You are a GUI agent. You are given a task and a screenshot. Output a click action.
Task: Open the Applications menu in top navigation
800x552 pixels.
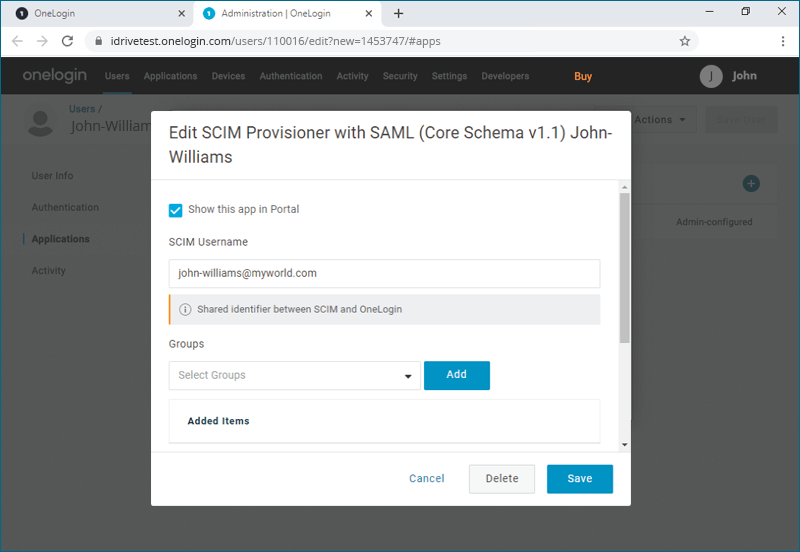tap(170, 76)
